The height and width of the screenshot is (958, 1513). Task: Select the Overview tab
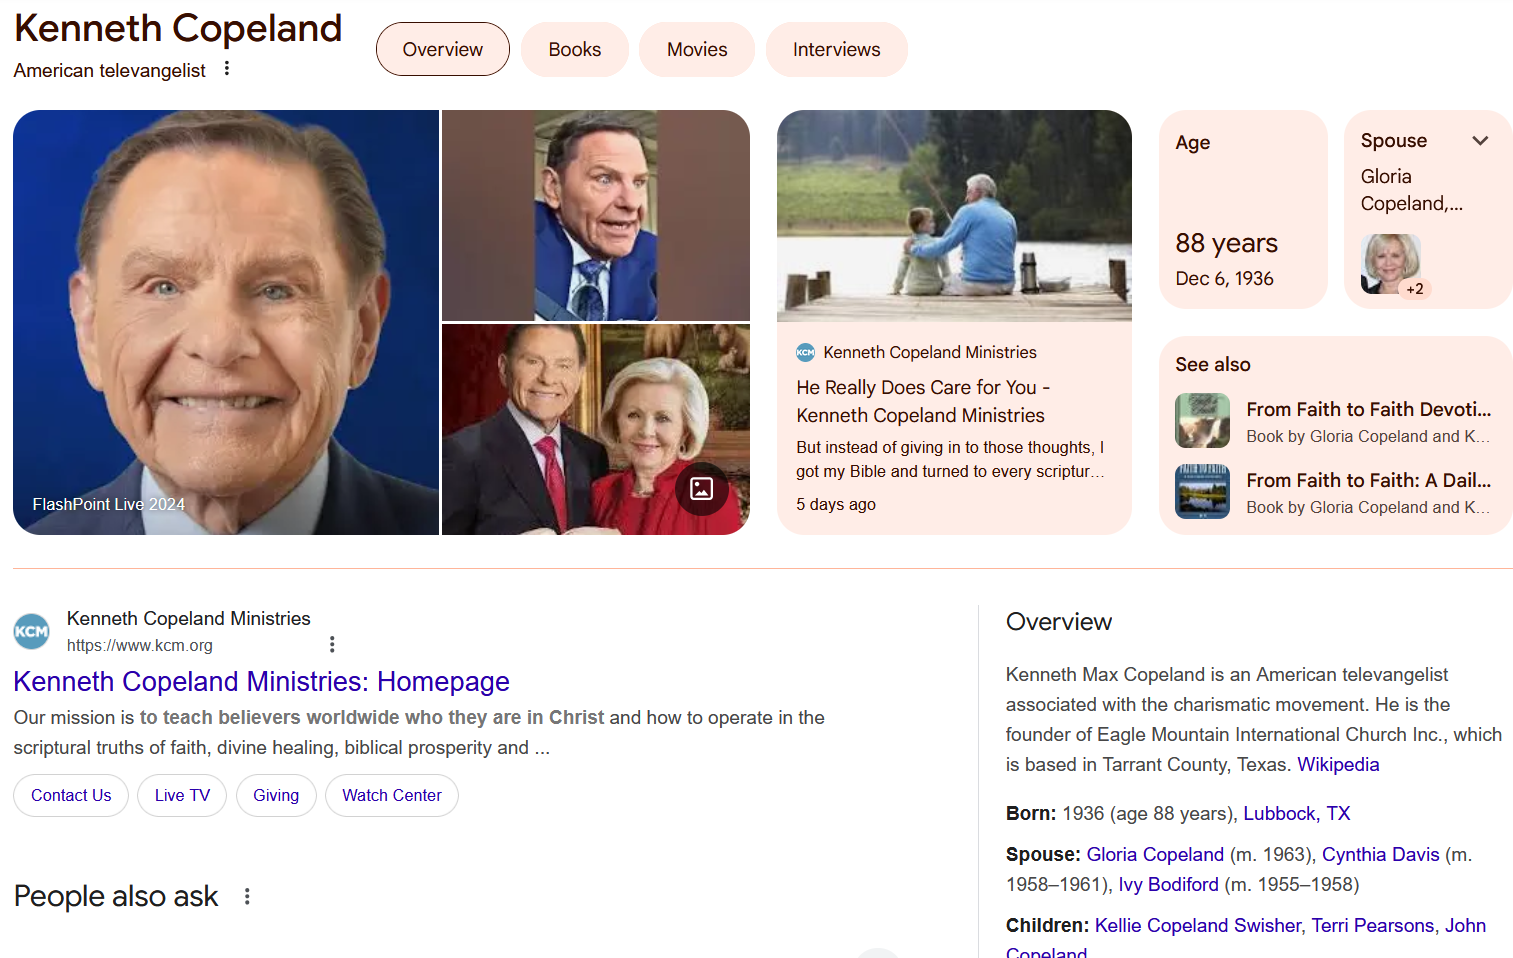tap(443, 49)
